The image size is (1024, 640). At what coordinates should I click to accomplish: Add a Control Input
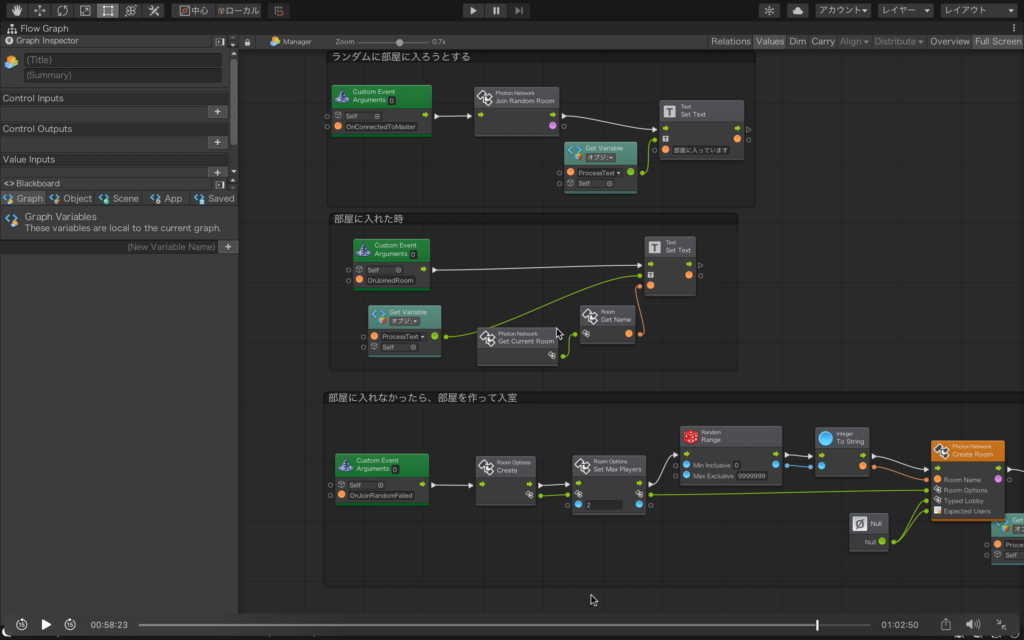click(x=217, y=112)
